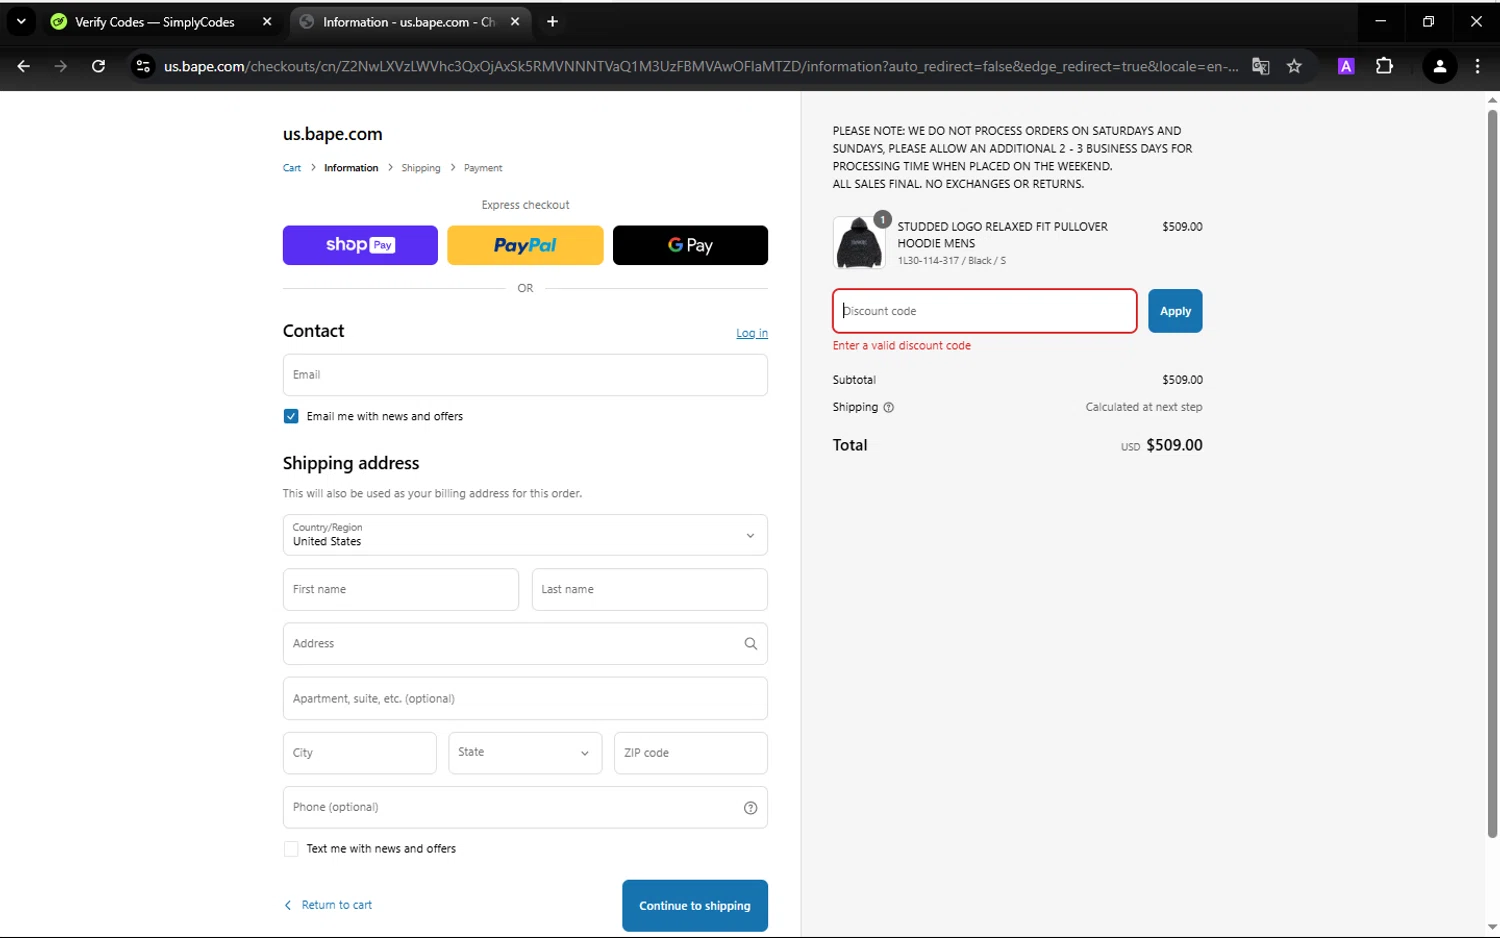Open the Extensions puzzle icon
This screenshot has width=1500, height=938.
[x=1384, y=66]
